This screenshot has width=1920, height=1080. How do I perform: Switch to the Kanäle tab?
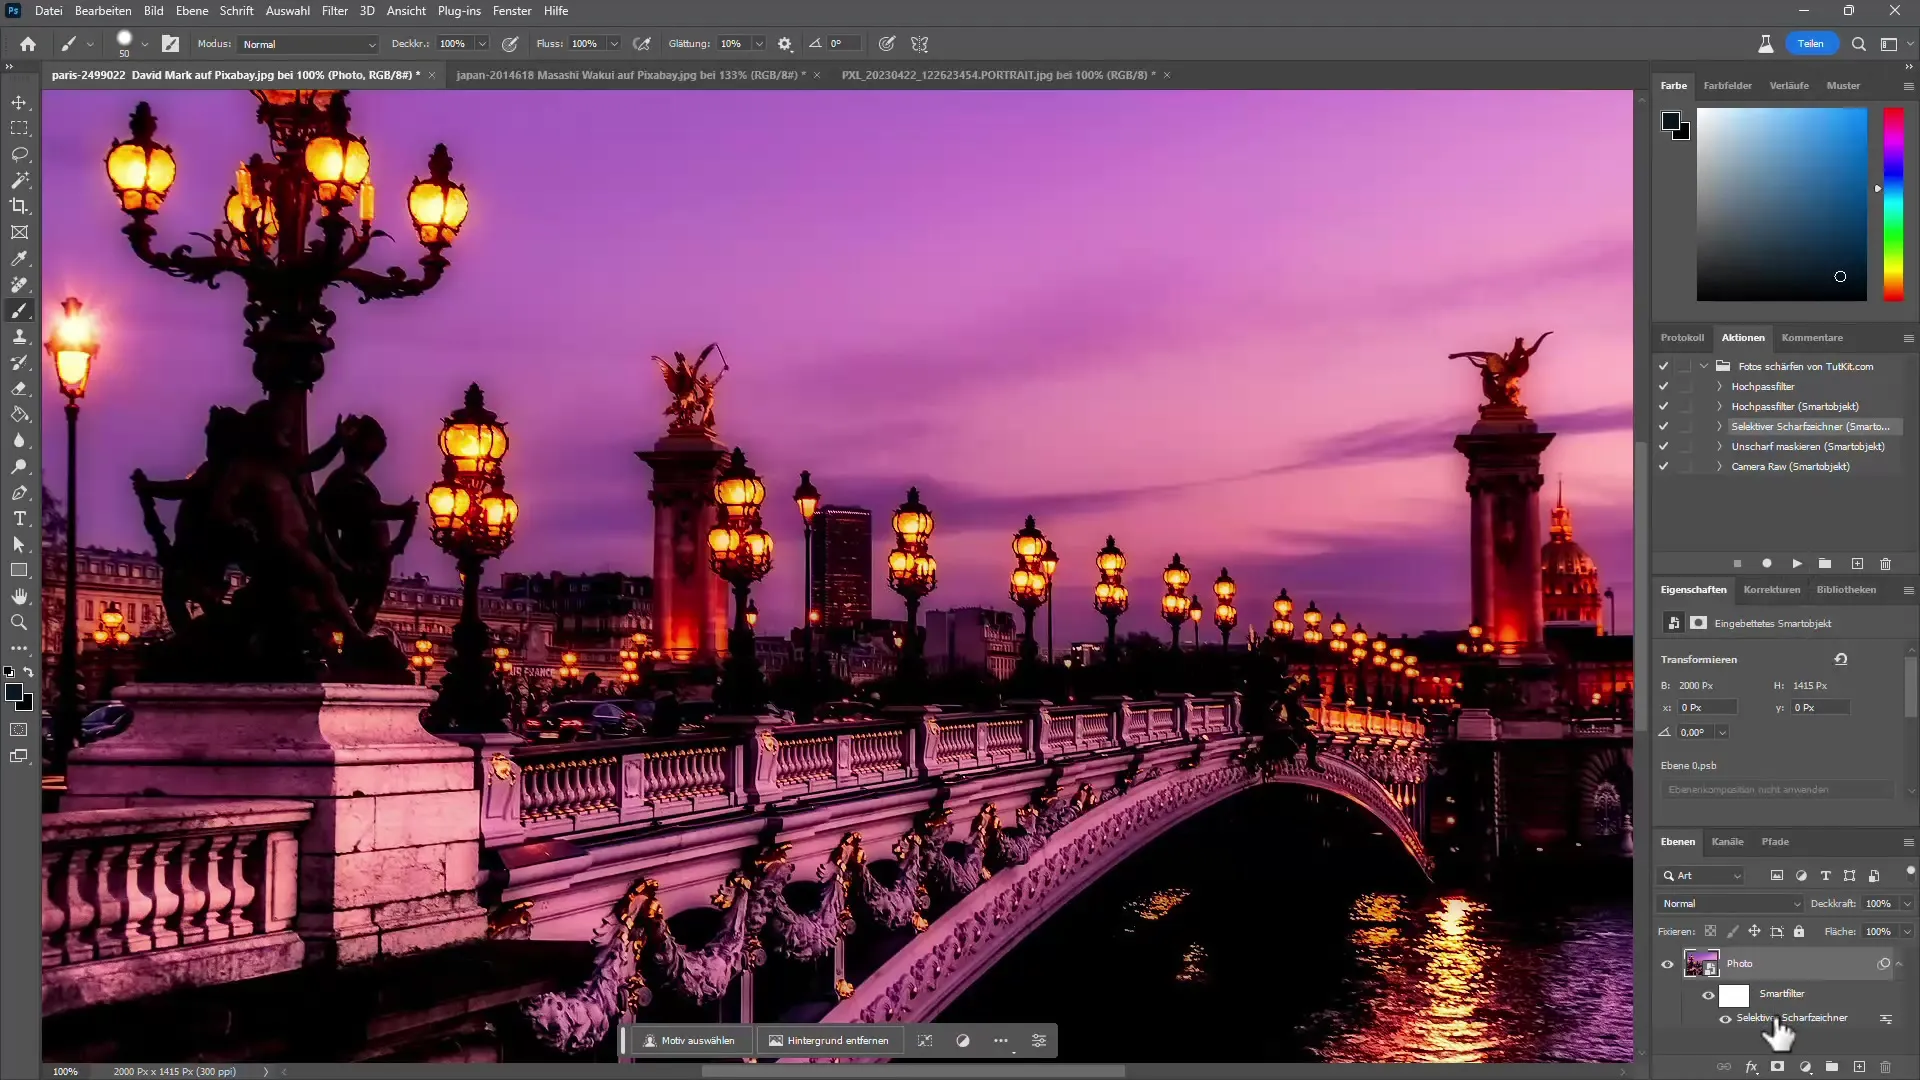coord(1727,841)
